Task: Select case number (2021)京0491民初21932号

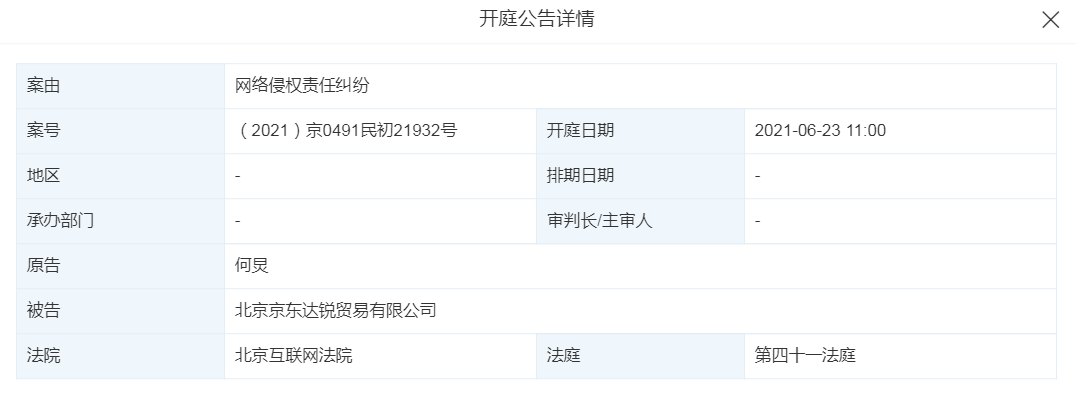Action: [x=347, y=131]
